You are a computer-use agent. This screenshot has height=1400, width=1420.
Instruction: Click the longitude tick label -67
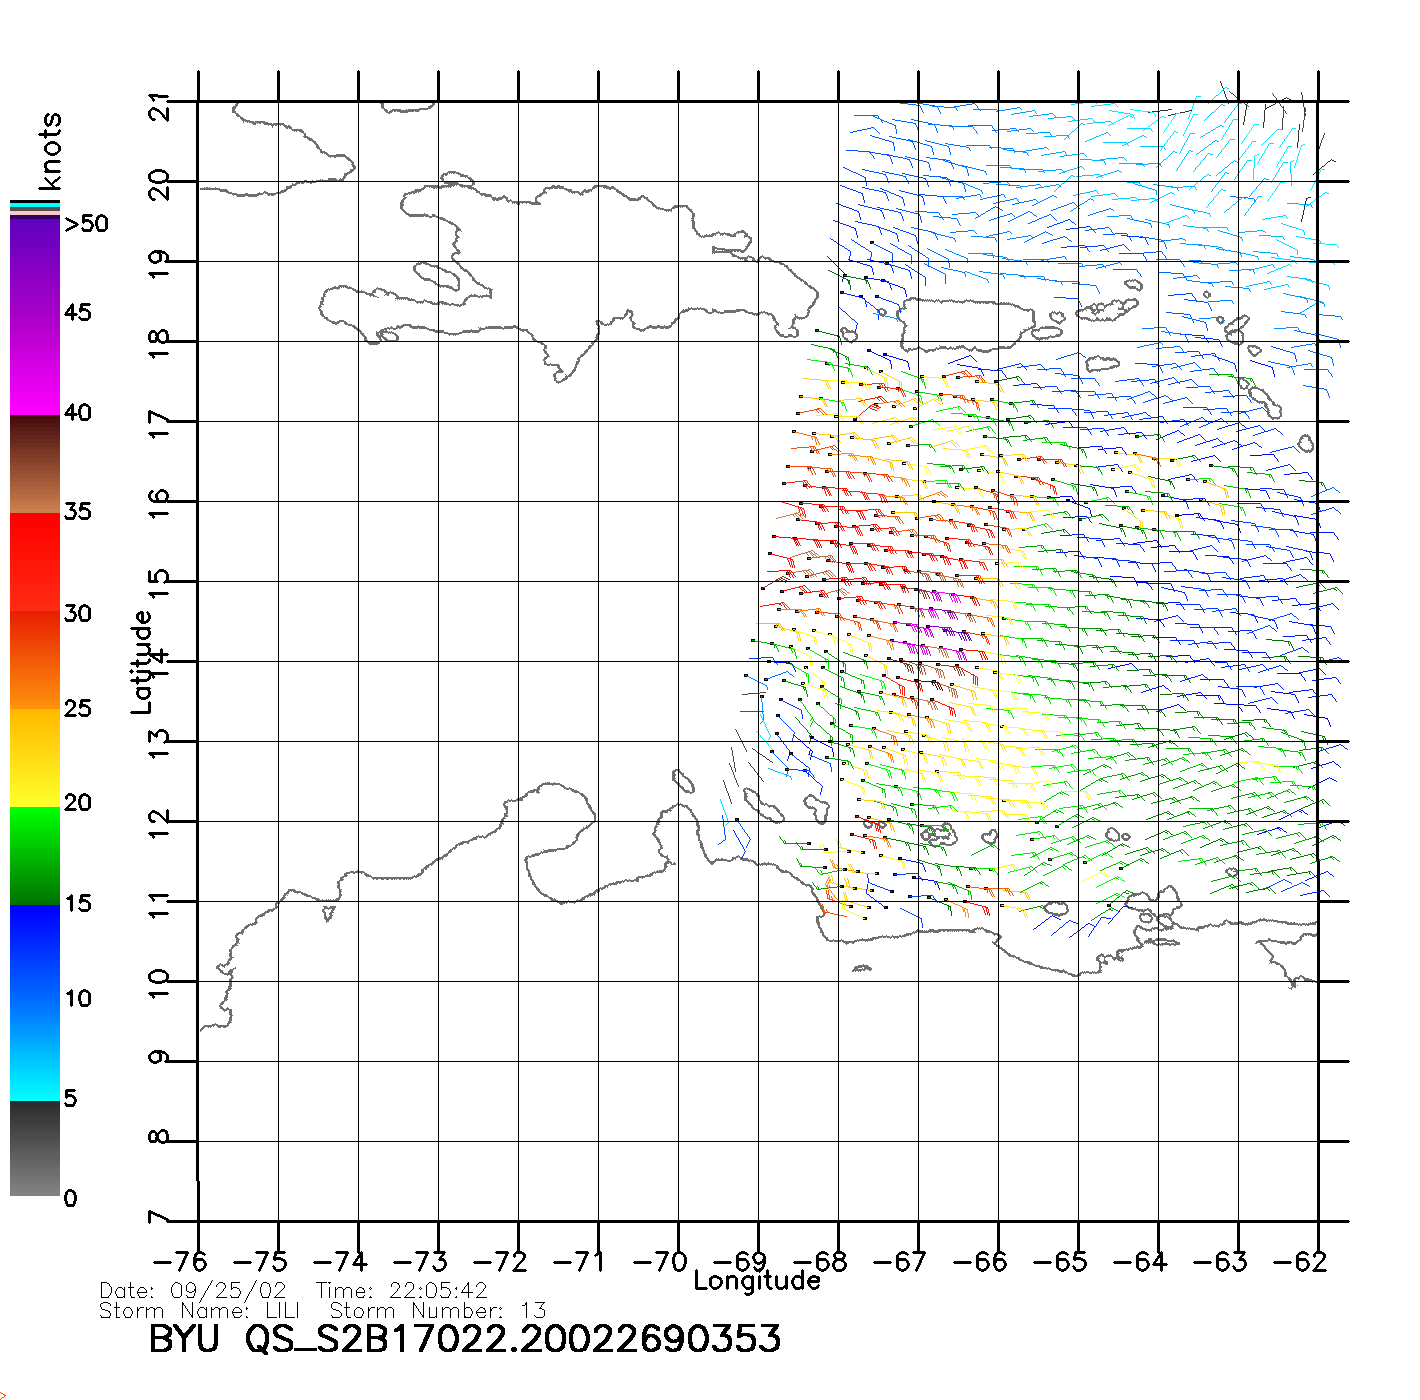[x=900, y=1262]
